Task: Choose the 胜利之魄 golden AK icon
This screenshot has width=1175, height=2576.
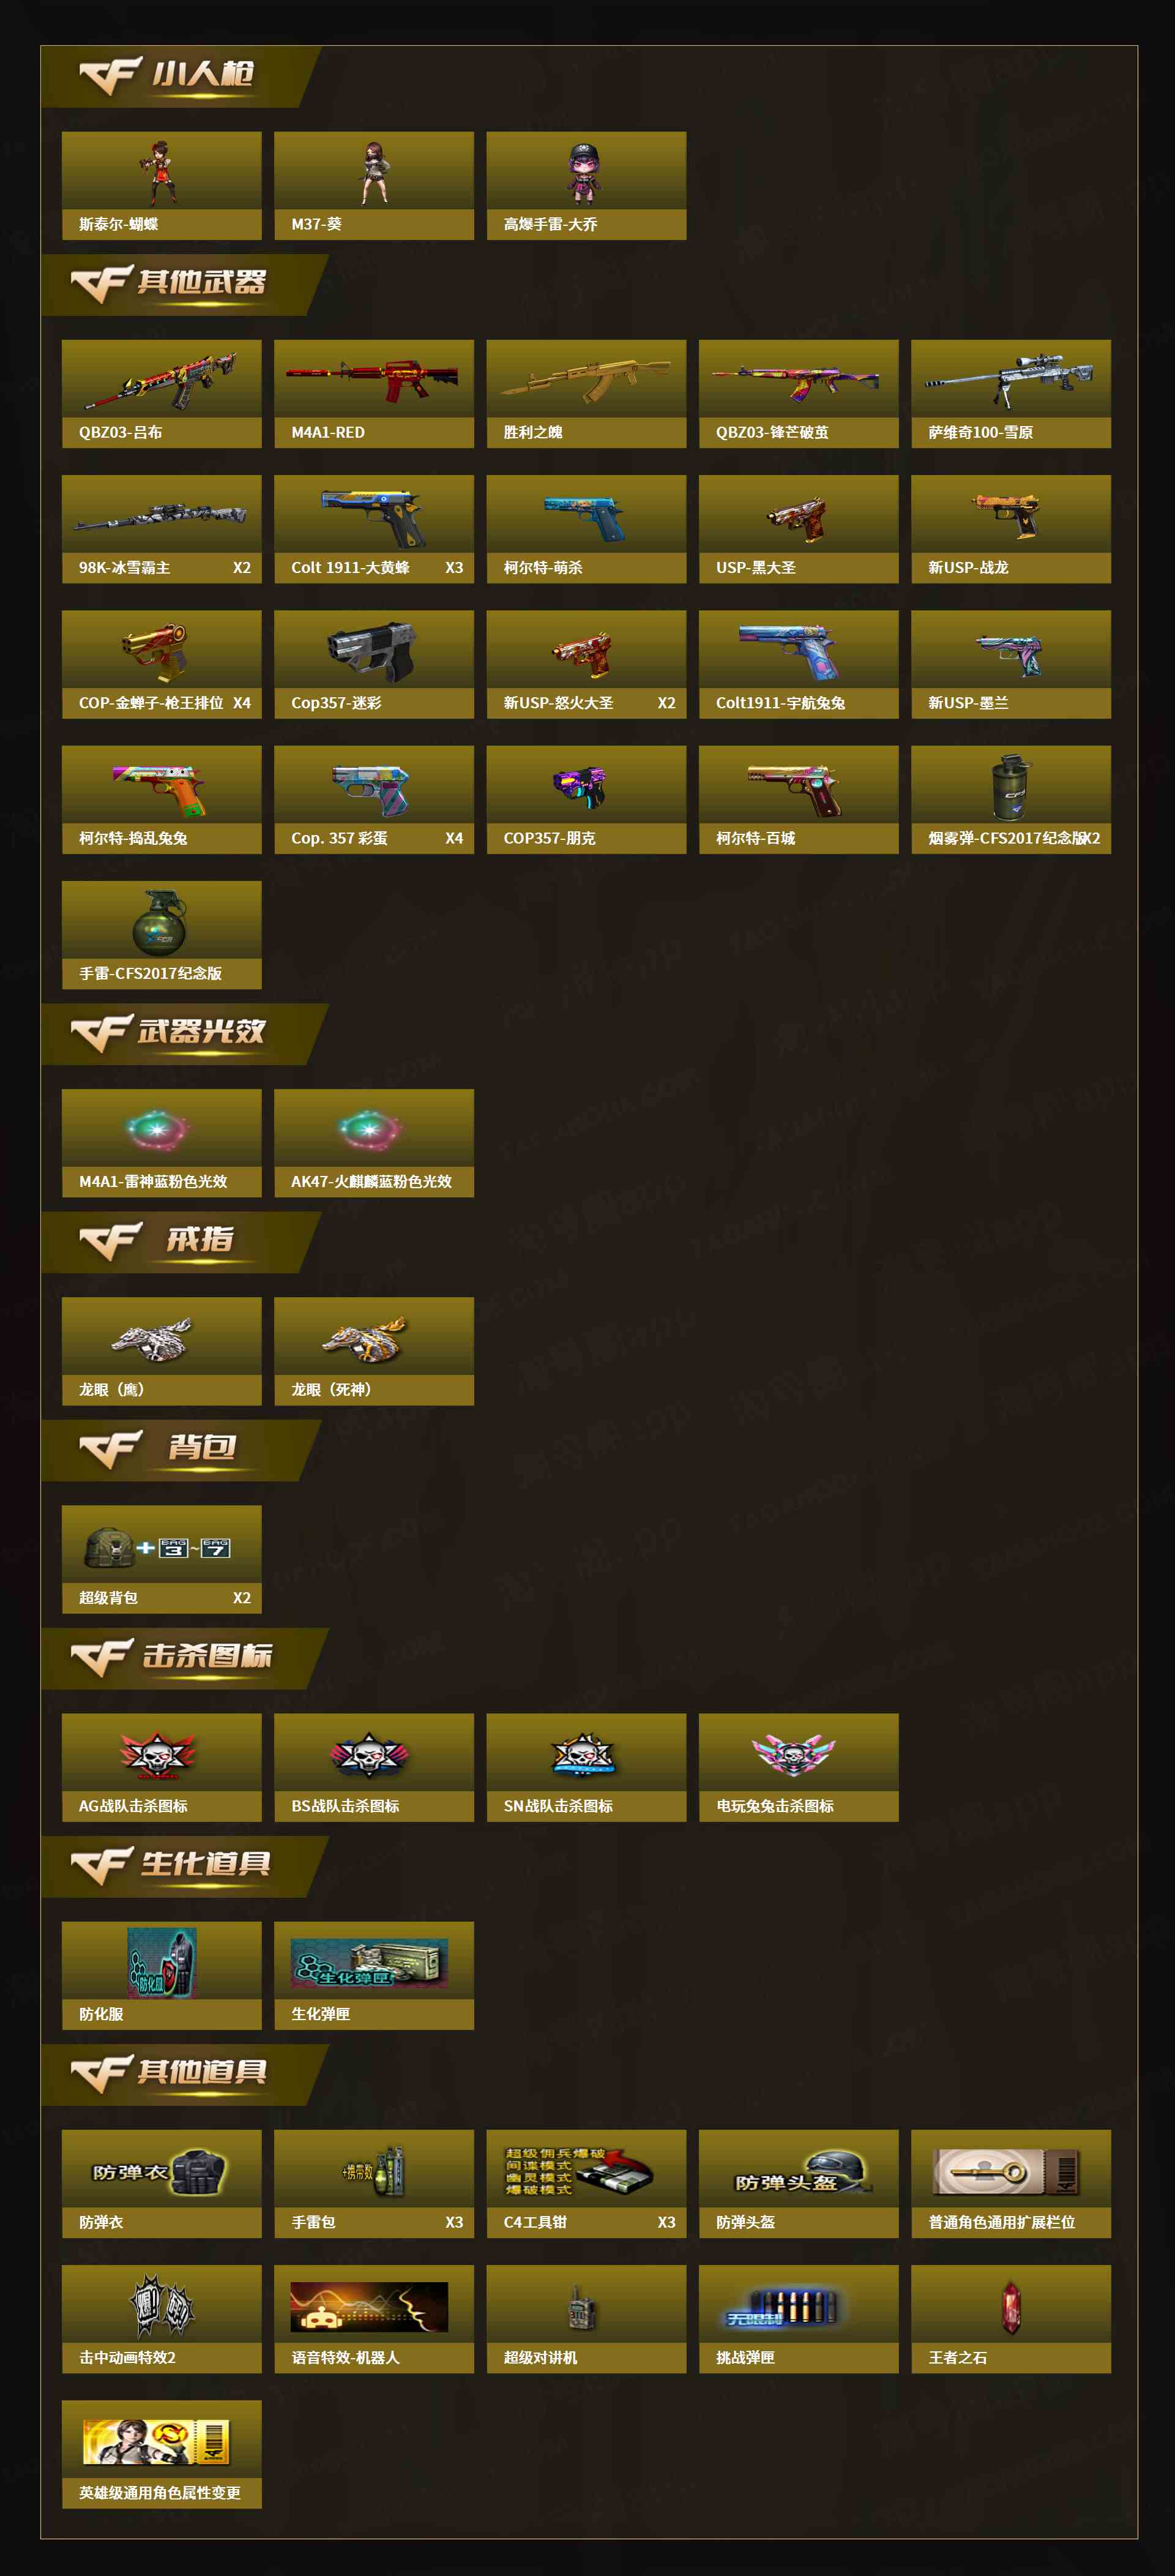Action: pyautogui.click(x=585, y=380)
